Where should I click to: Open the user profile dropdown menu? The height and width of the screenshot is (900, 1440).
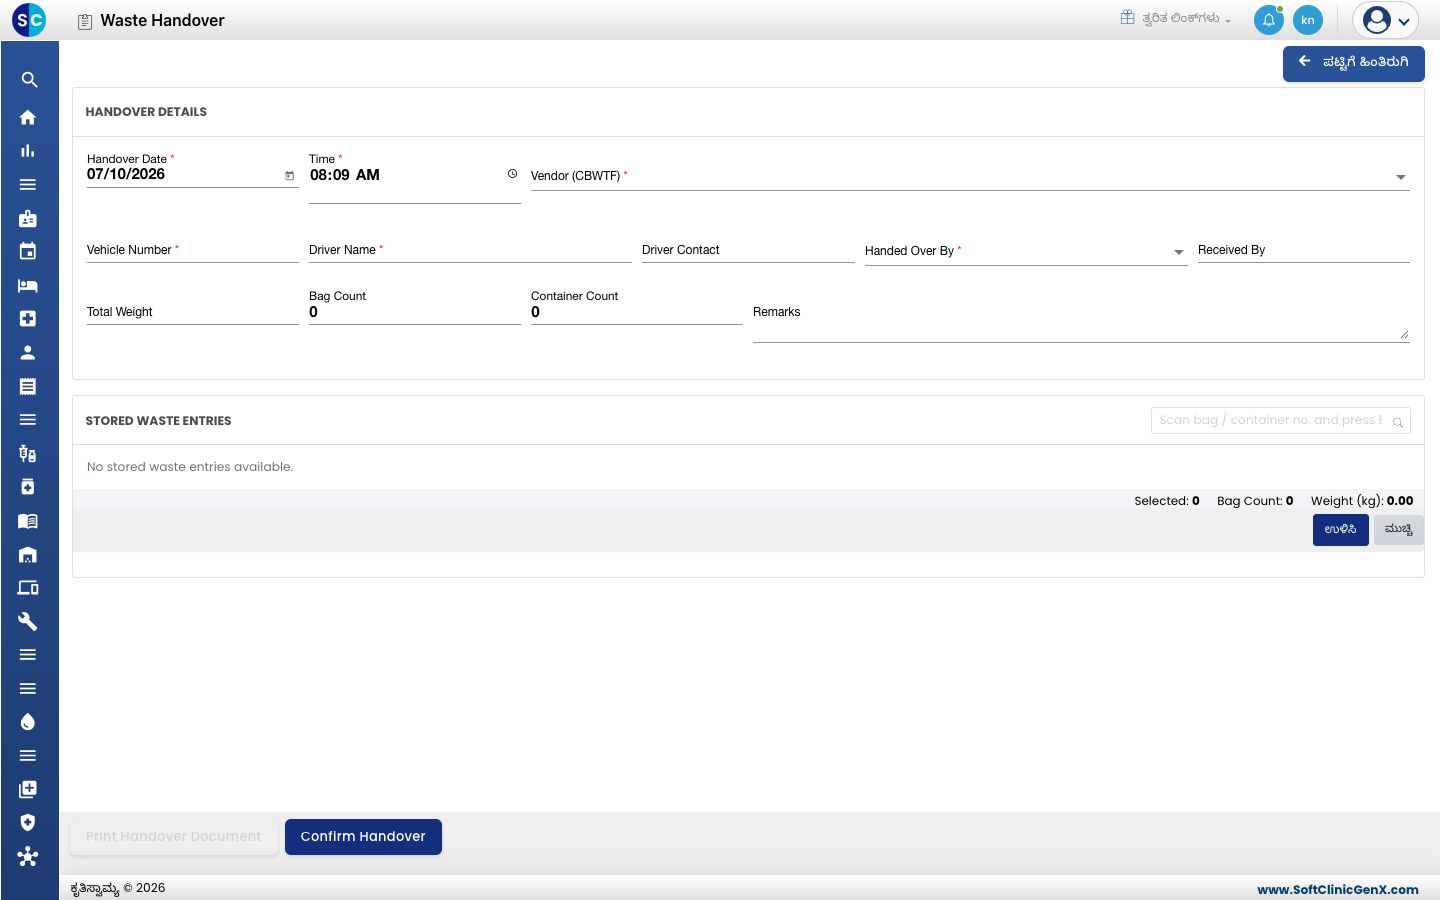pos(1385,20)
